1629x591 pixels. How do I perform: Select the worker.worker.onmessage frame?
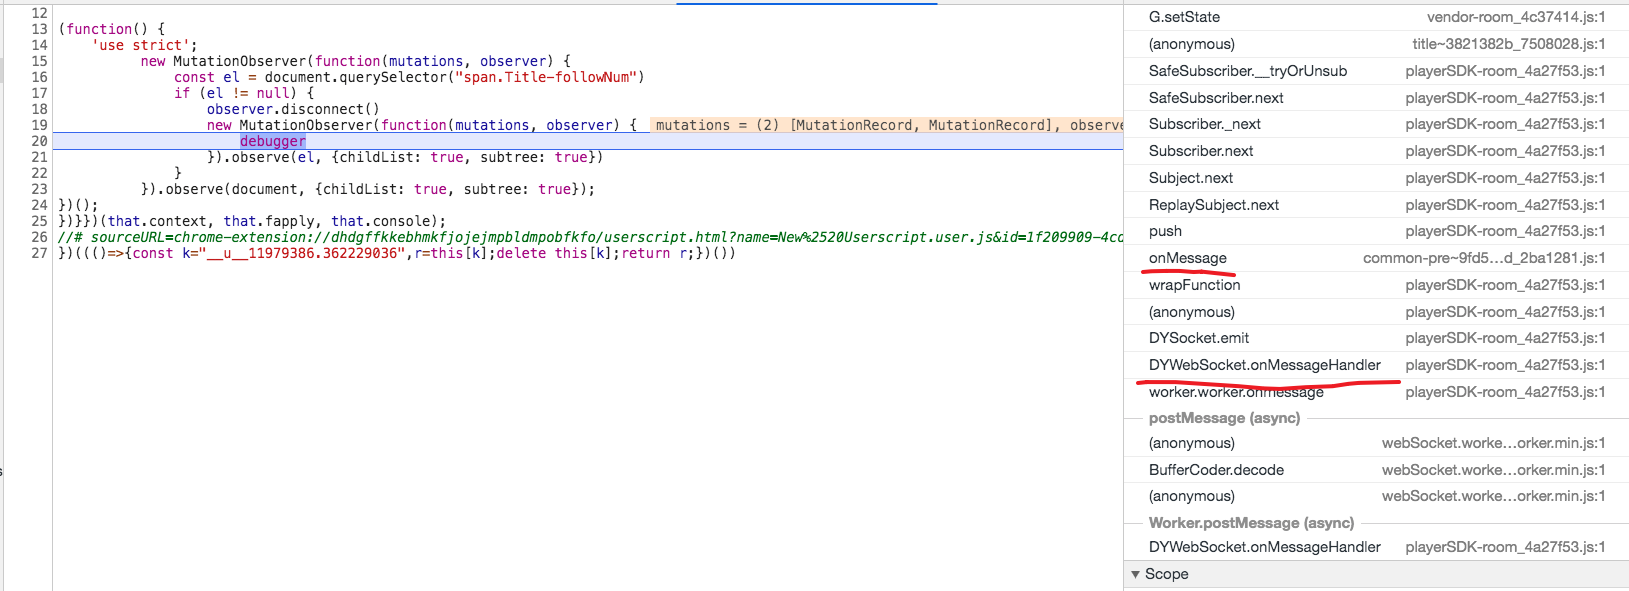point(1236,392)
